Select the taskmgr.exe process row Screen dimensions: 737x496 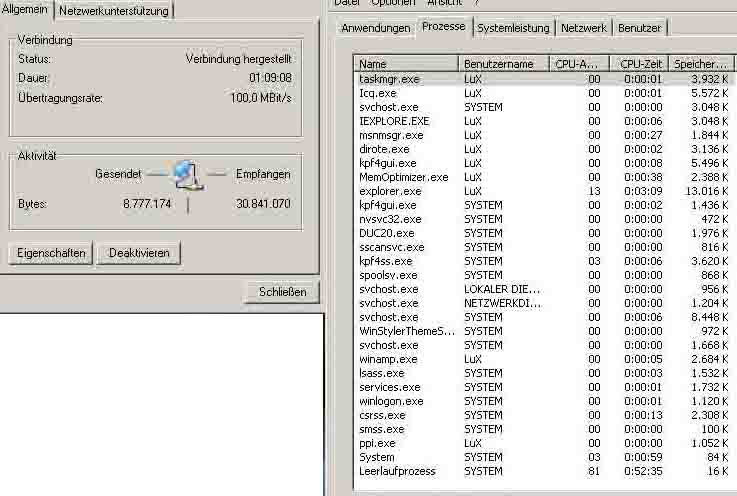543,79
